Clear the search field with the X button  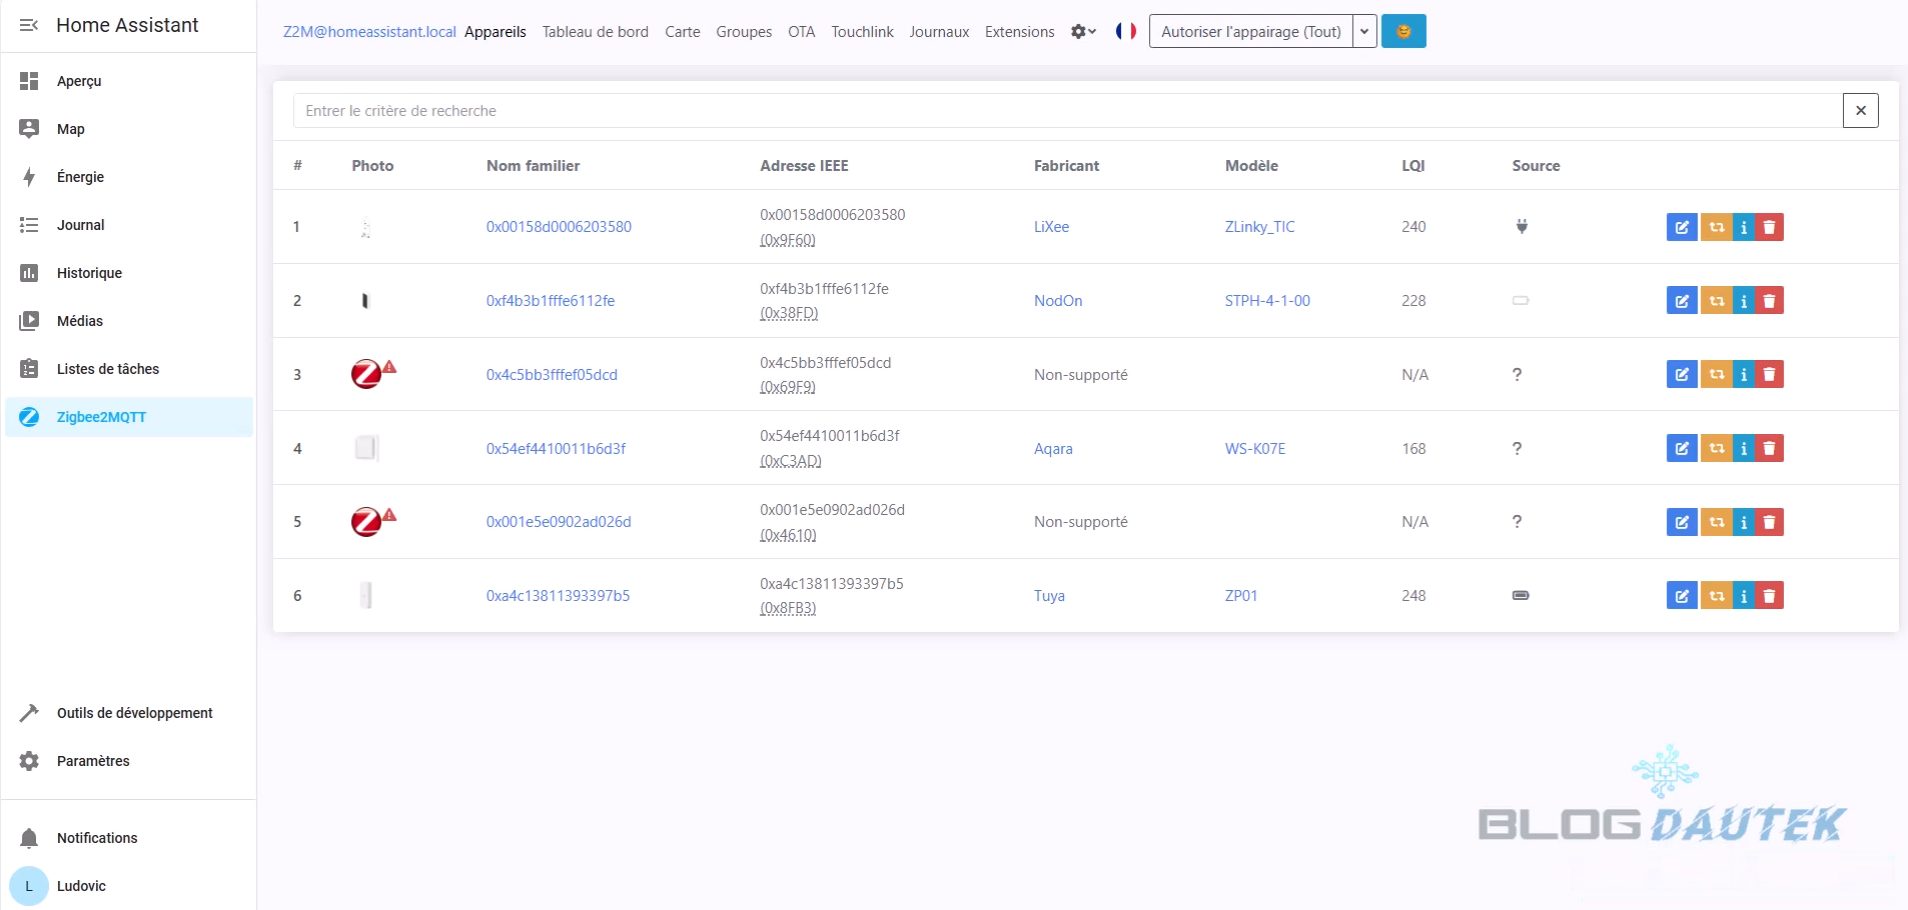[x=1860, y=111]
